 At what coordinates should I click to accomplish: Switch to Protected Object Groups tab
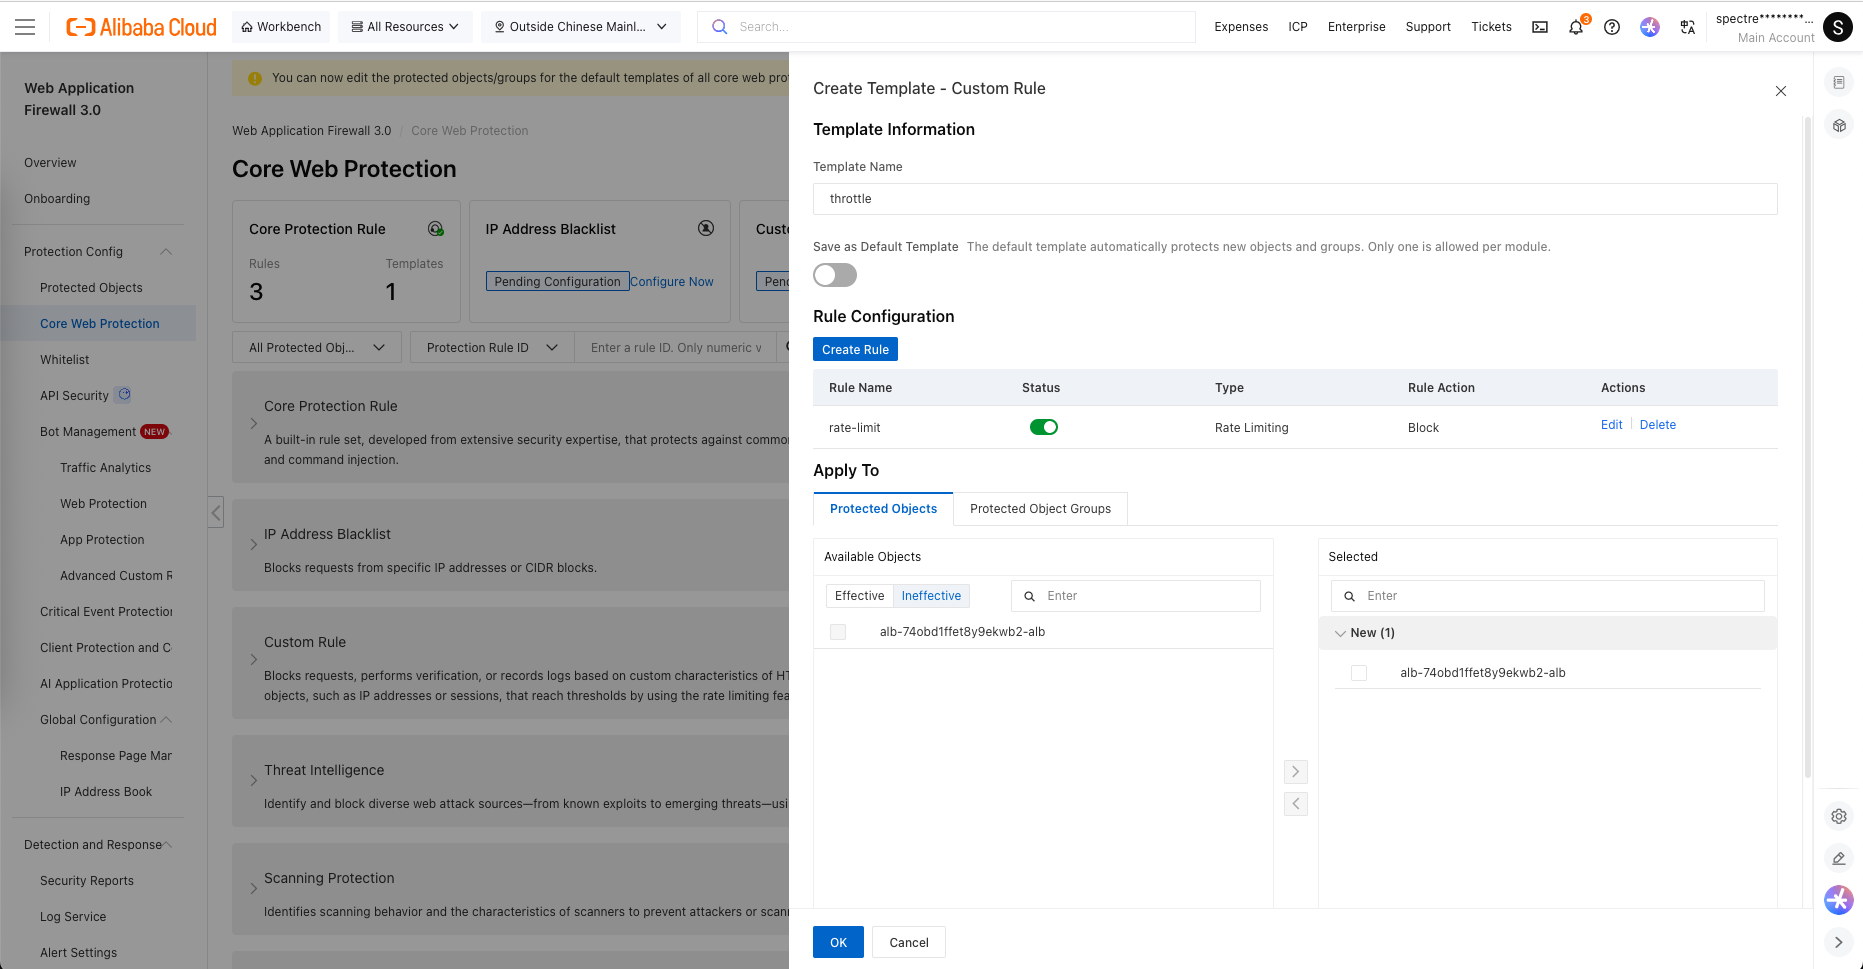[x=1040, y=509]
